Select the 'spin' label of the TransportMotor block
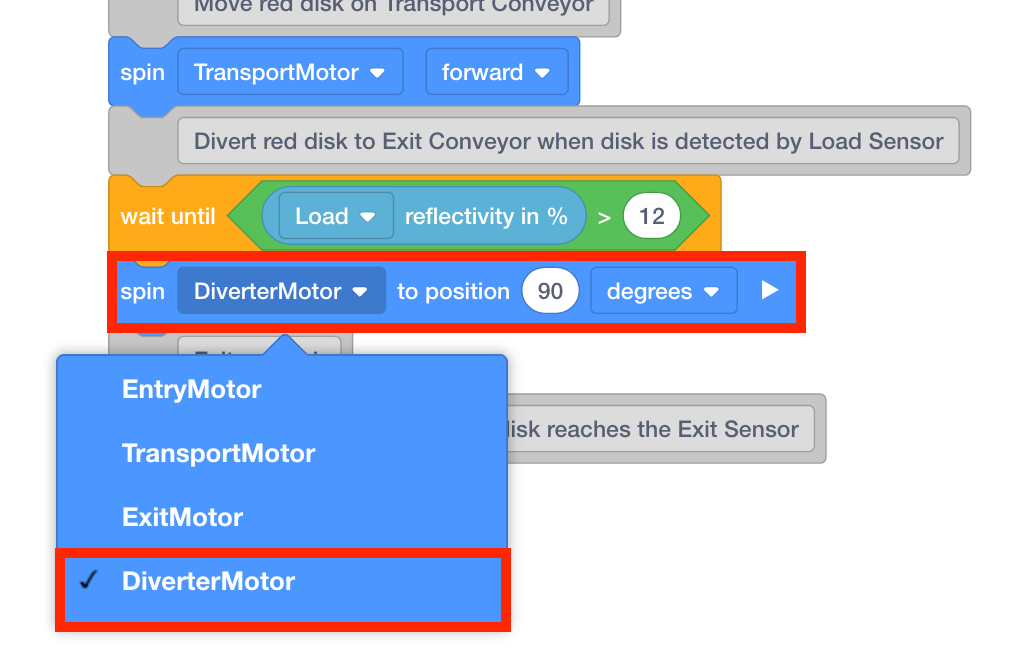 pyautogui.click(x=142, y=73)
